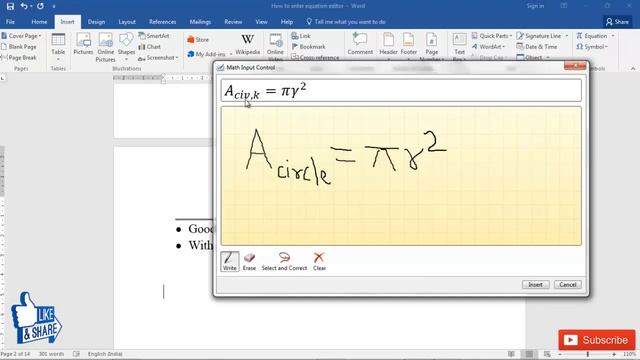Insert Date & Time
Viewport: 640px width, 360px height.
(537, 47)
